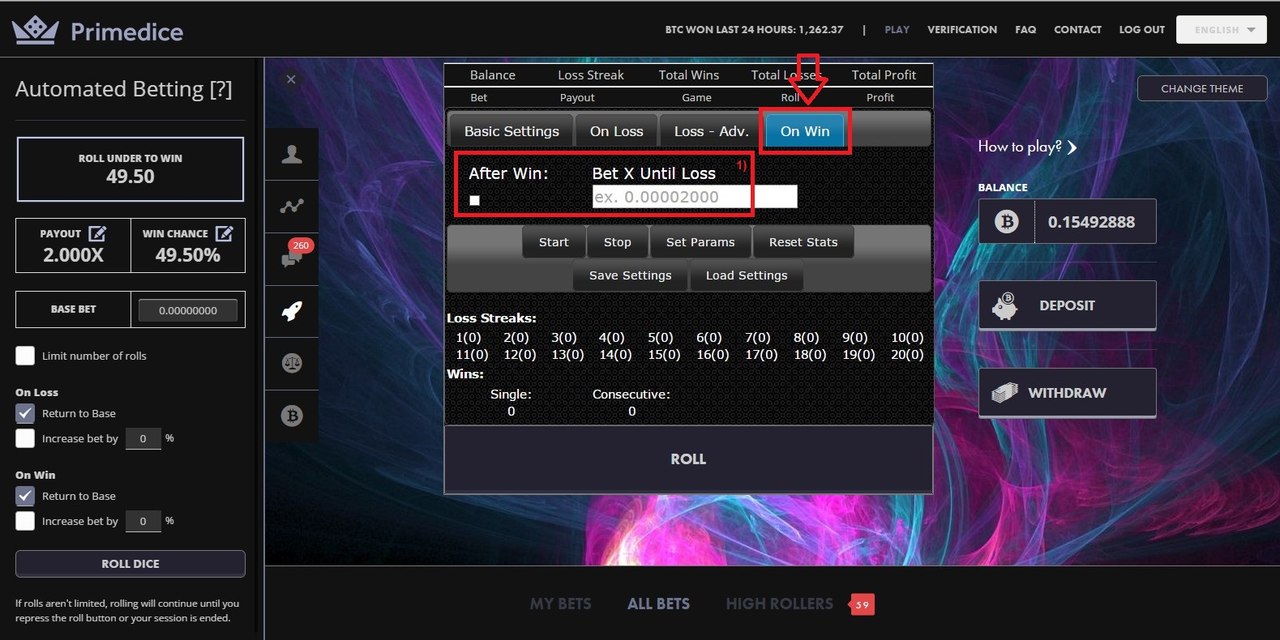Click the WITHDRAW button
Viewport: 1280px width, 640px height.
pos(1067,393)
